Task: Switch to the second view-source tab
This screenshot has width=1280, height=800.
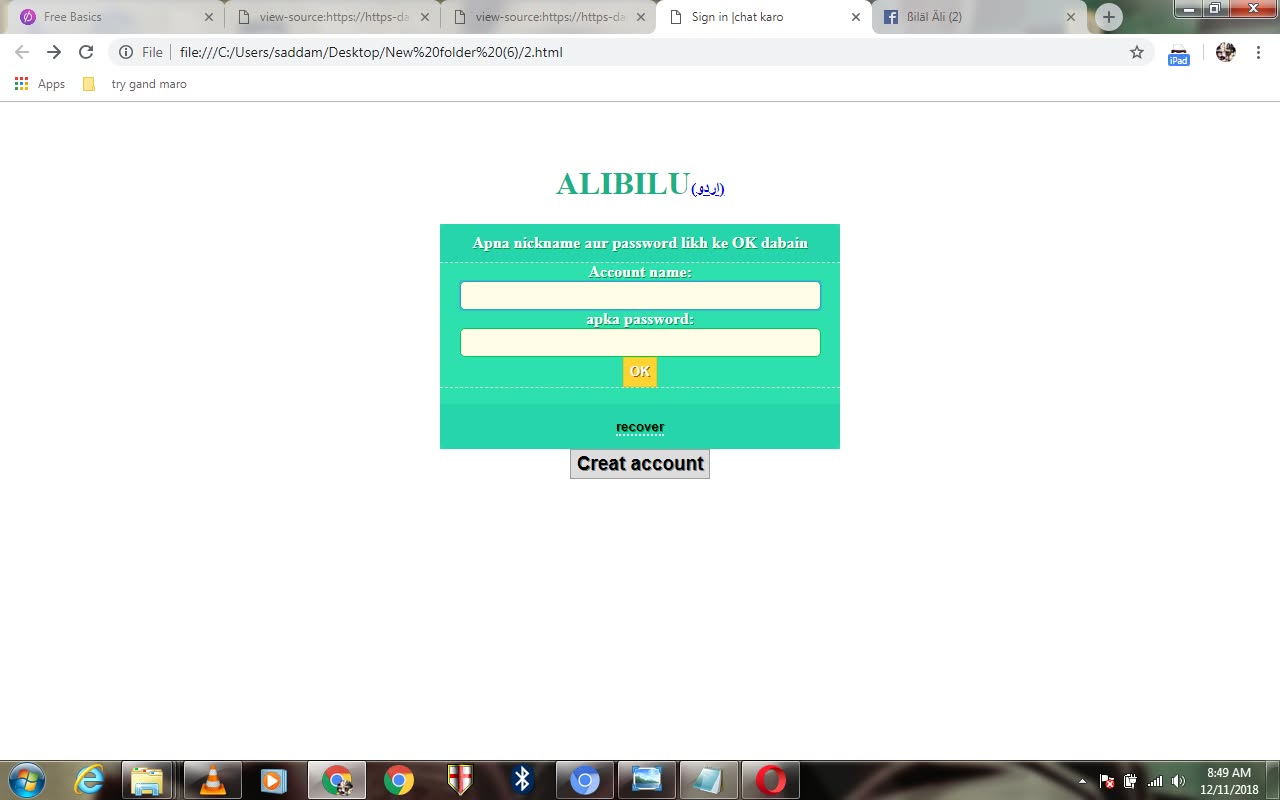Action: [x=550, y=17]
